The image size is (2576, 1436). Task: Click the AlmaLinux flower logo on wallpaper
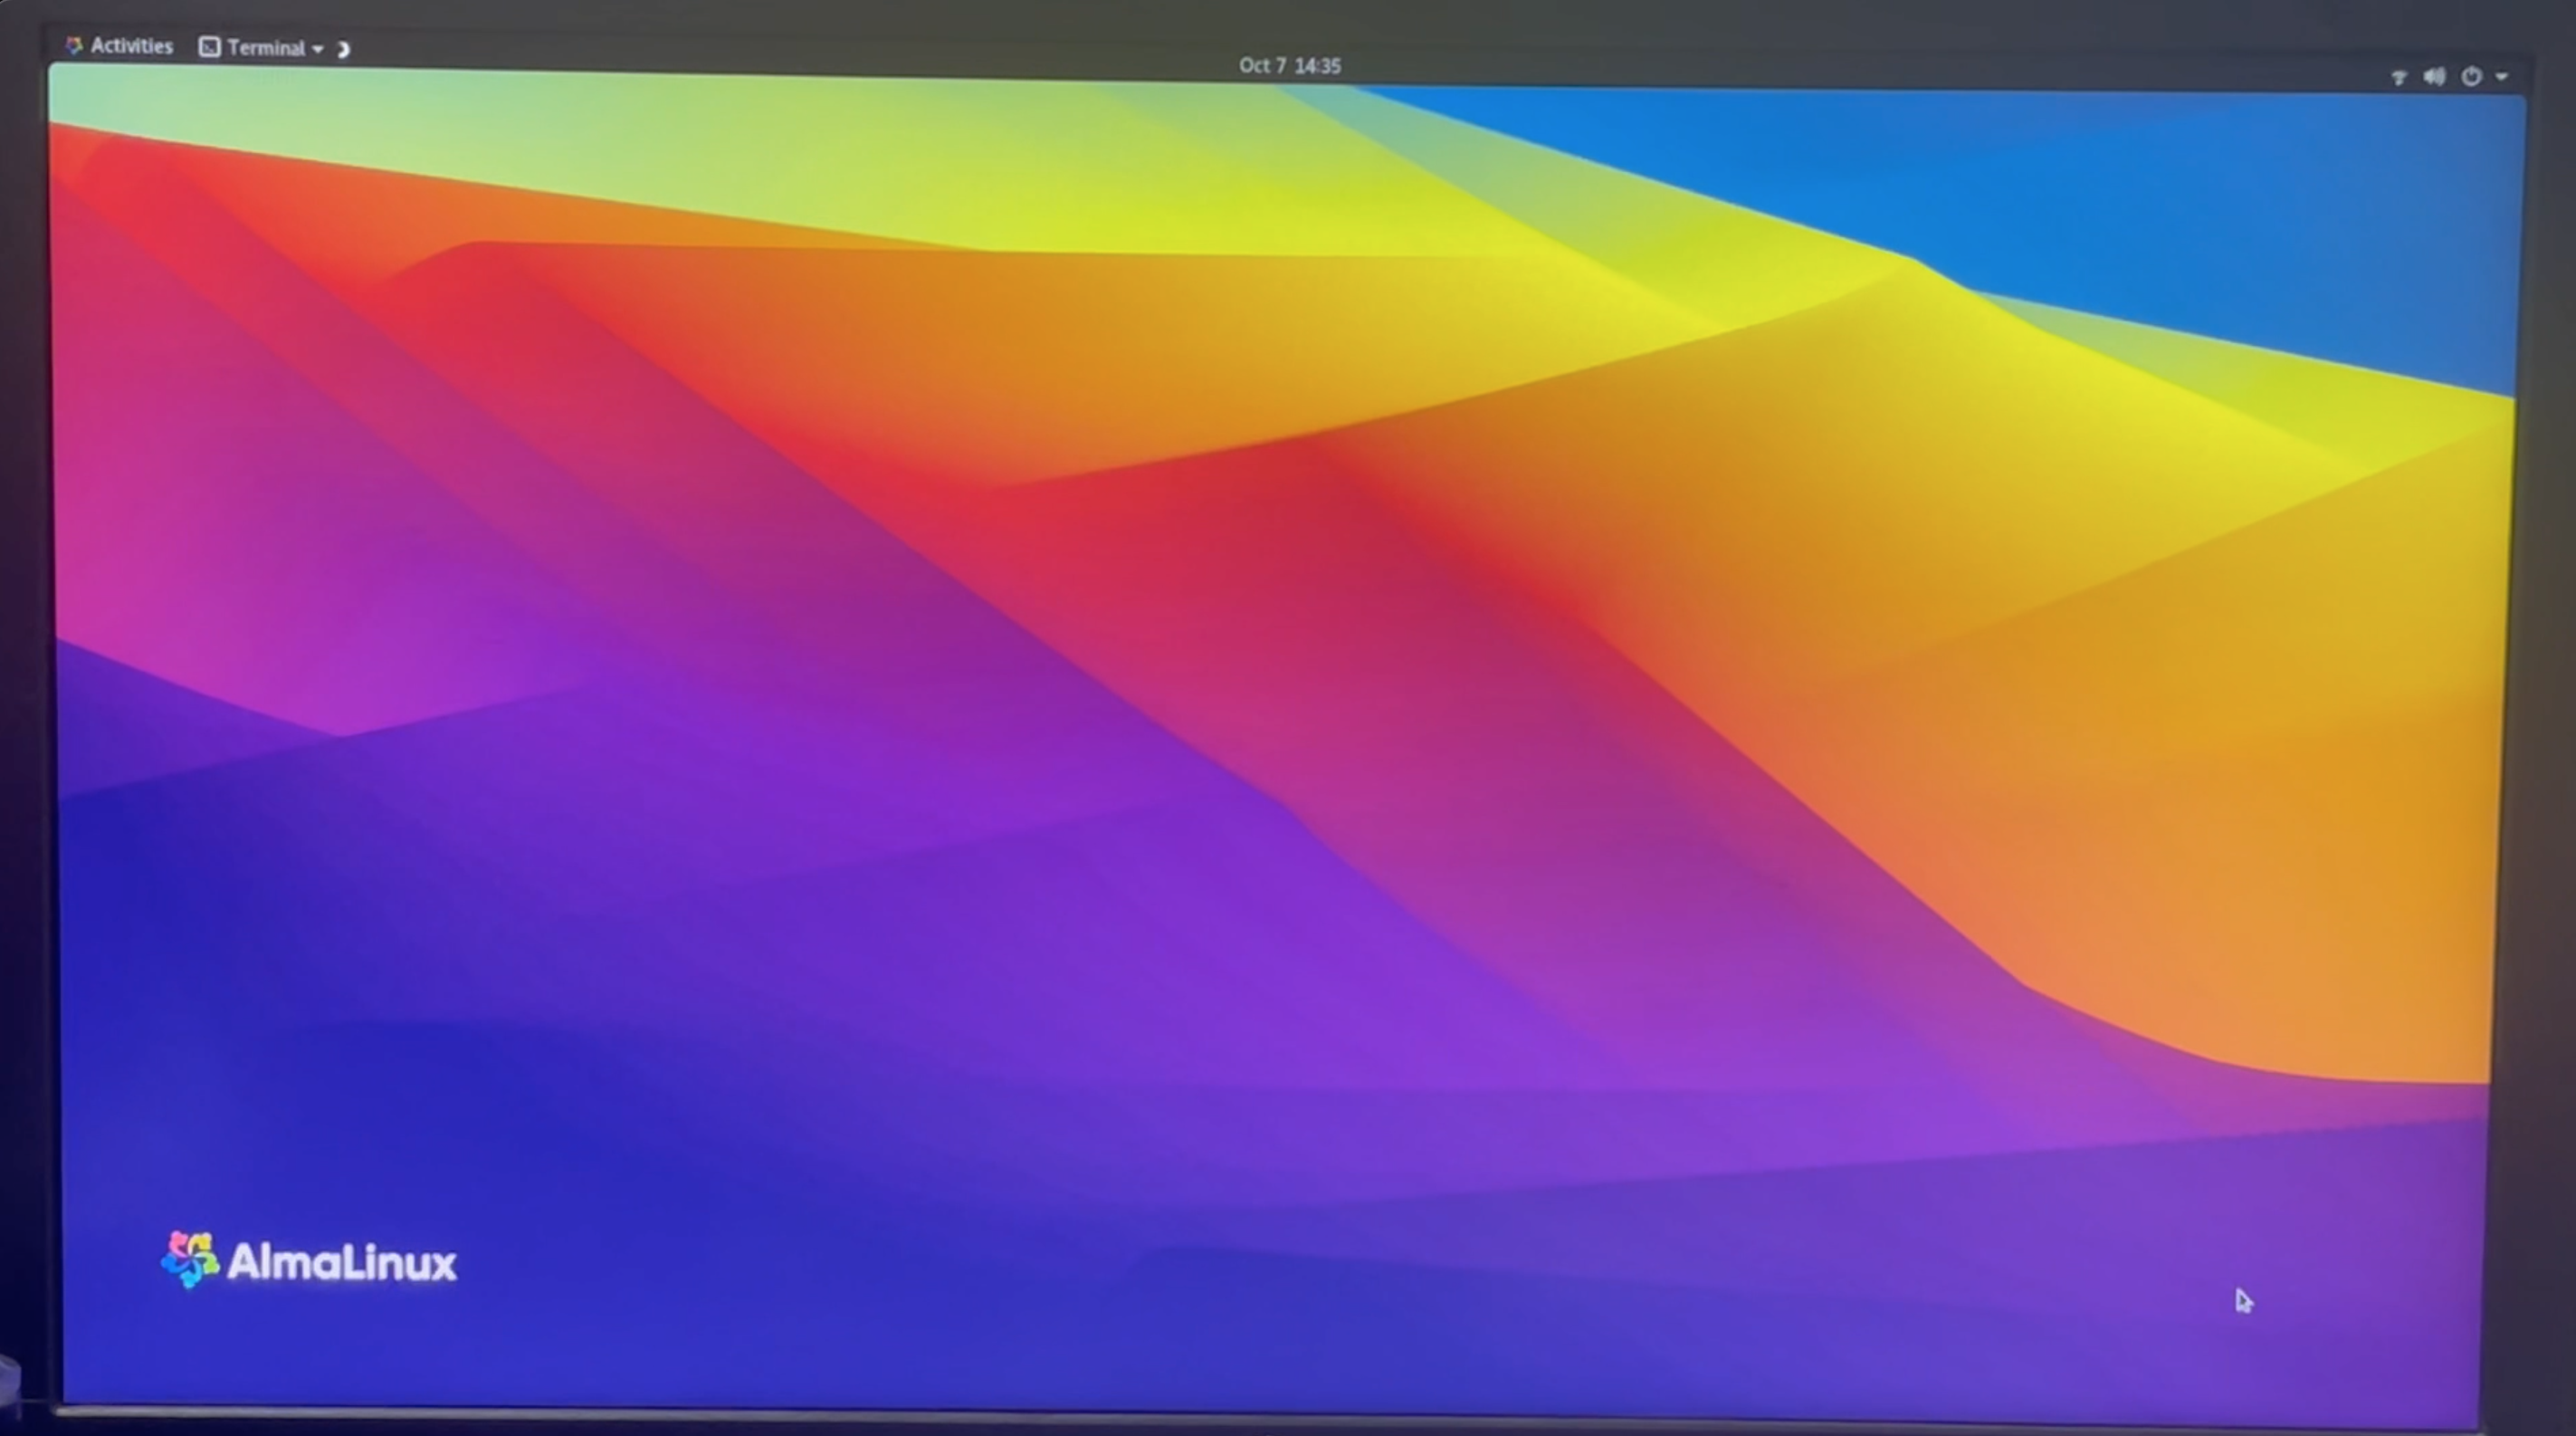click(x=190, y=1259)
